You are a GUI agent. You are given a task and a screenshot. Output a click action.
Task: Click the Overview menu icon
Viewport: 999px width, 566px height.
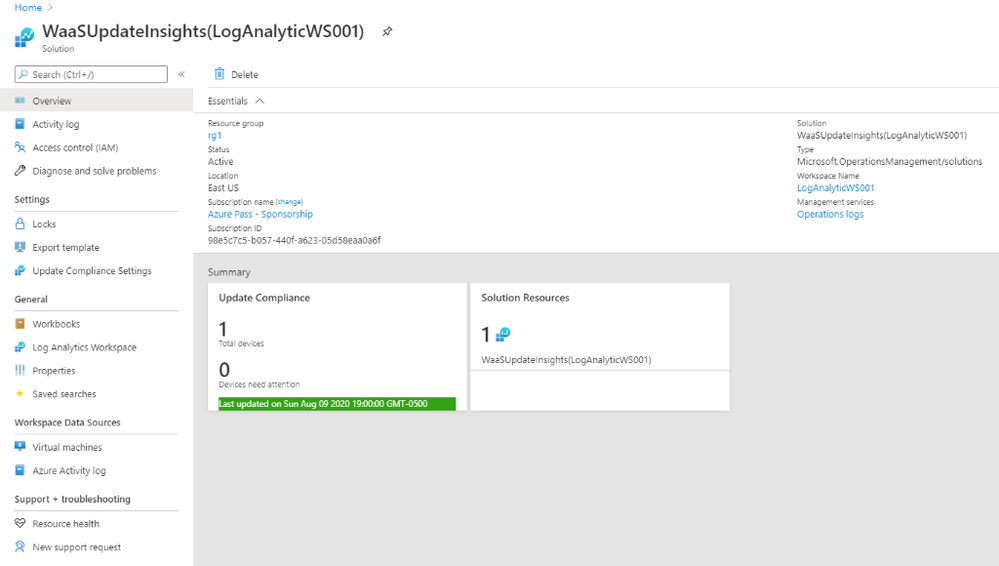click(20, 101)
